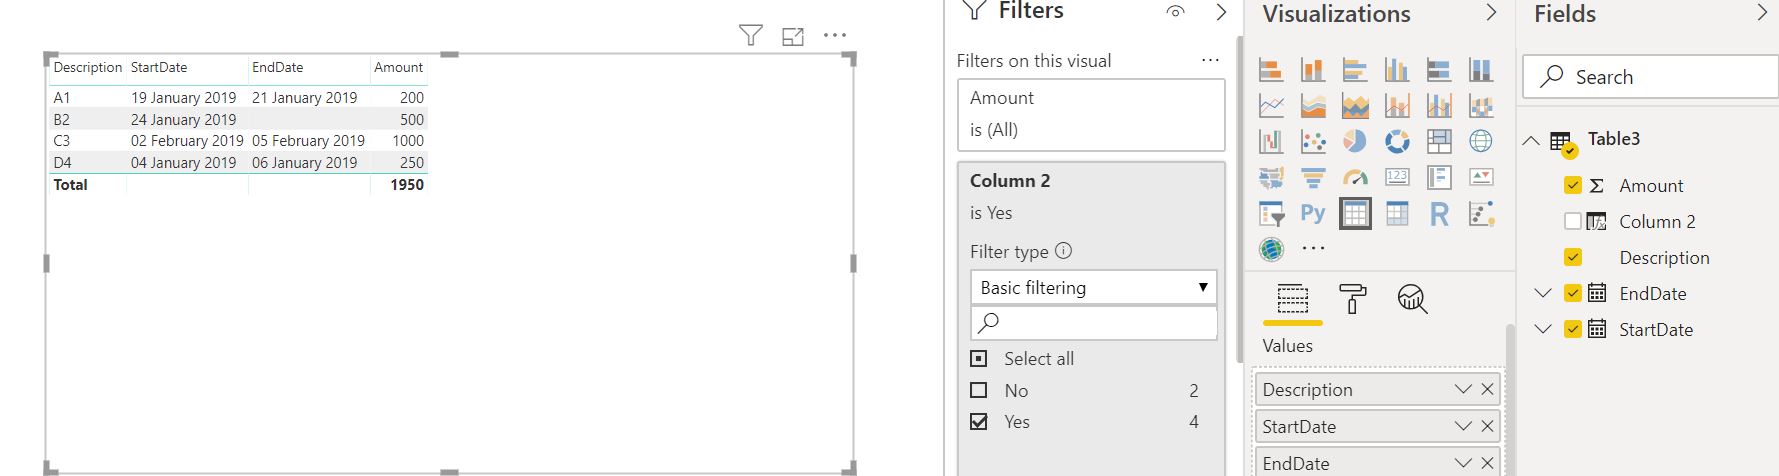1779x476 pixels.
Task: Select the clustered column chart visual
Action: [1397, 69]
